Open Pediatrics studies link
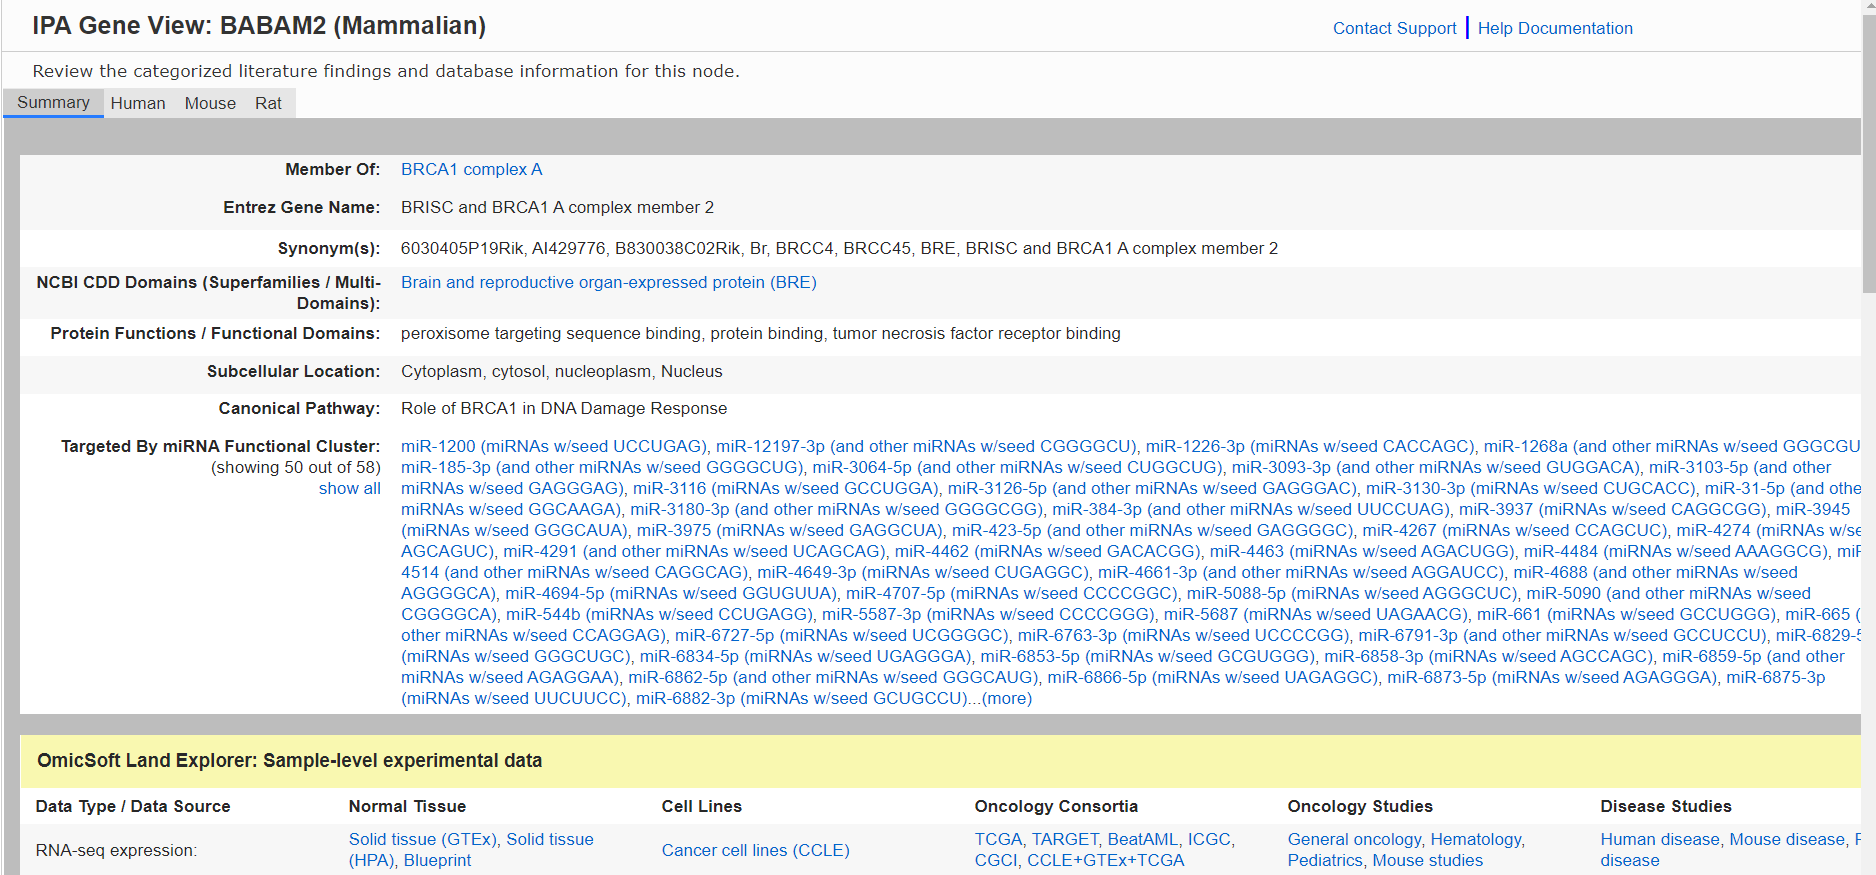 pyautogui.click(x=1325, y=860)
